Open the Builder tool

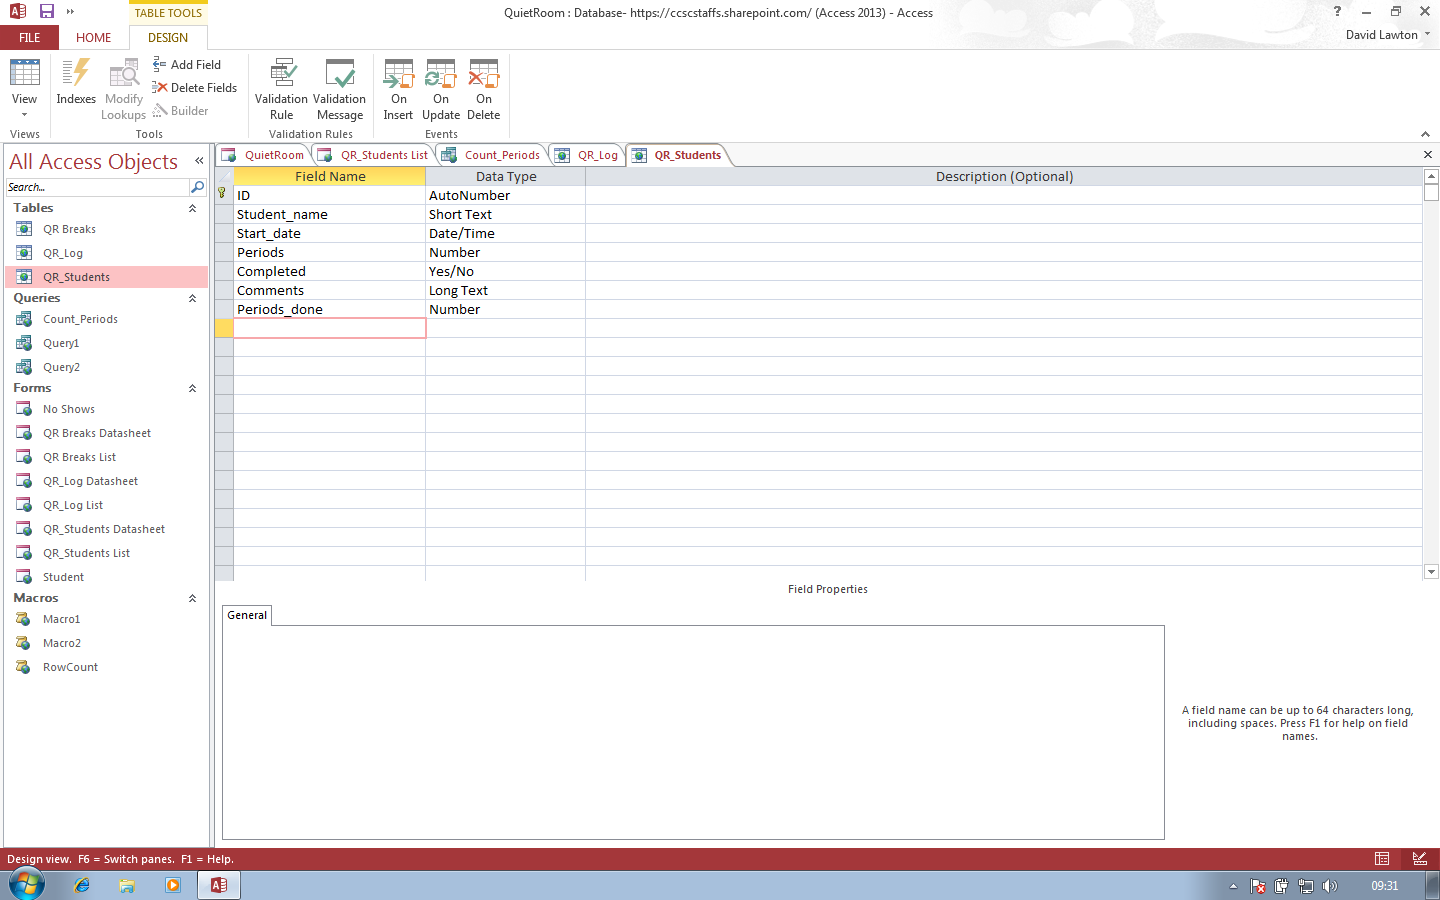(181, 111)
